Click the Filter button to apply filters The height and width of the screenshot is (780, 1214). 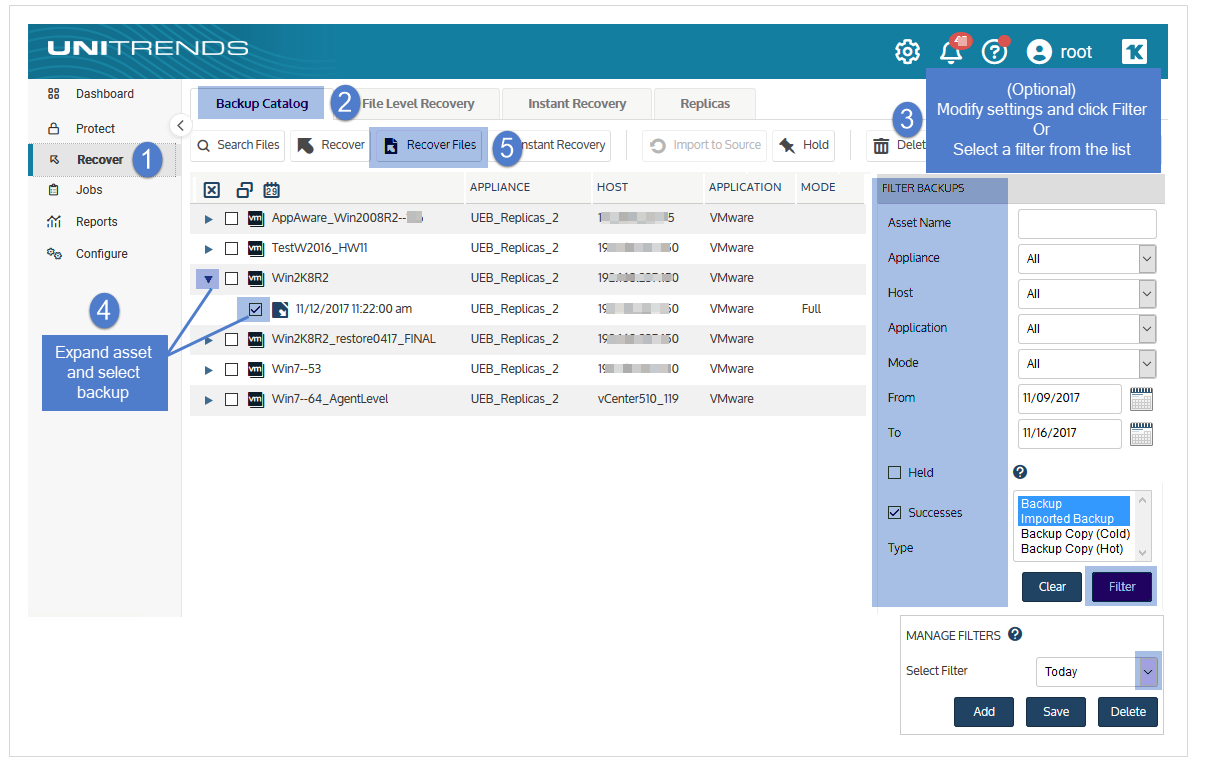[1122, 587]
